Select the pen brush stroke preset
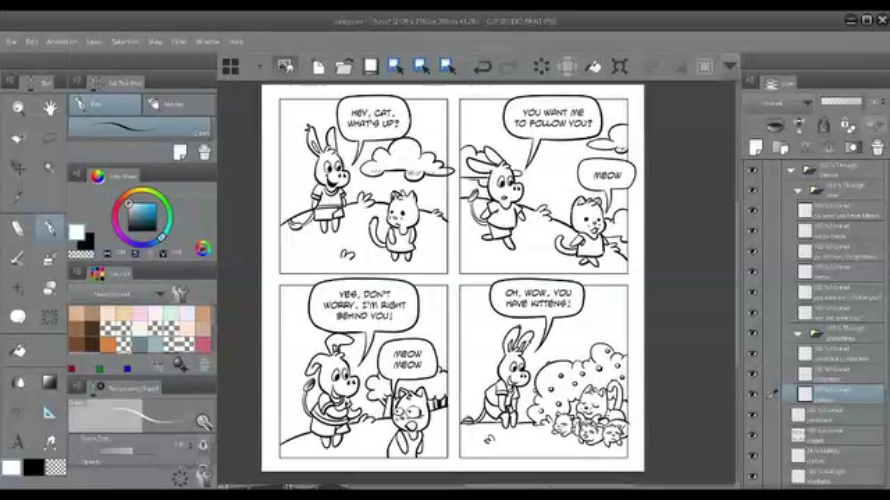The width and height of the screenshot is (890, 500). tap(140, 128)
